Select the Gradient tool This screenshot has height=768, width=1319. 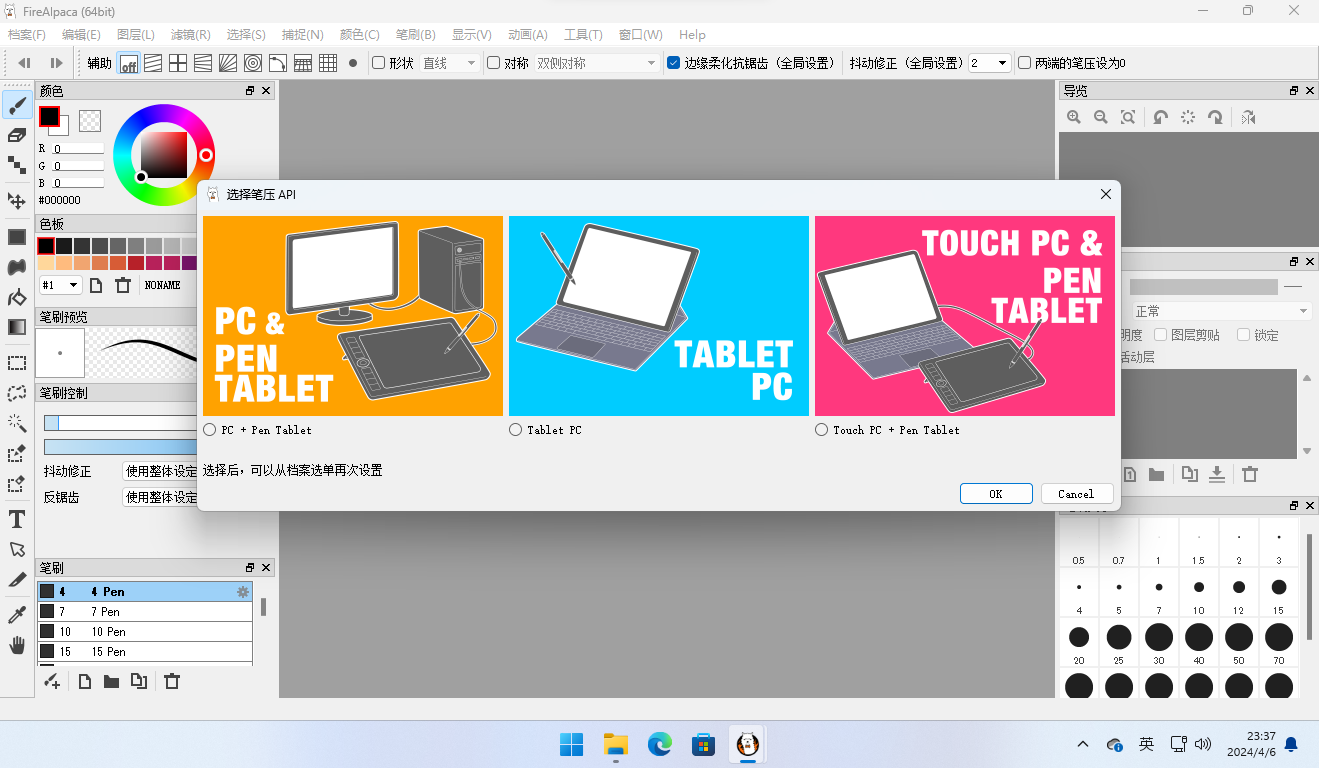pyautogui.click(x=17, y=327)
